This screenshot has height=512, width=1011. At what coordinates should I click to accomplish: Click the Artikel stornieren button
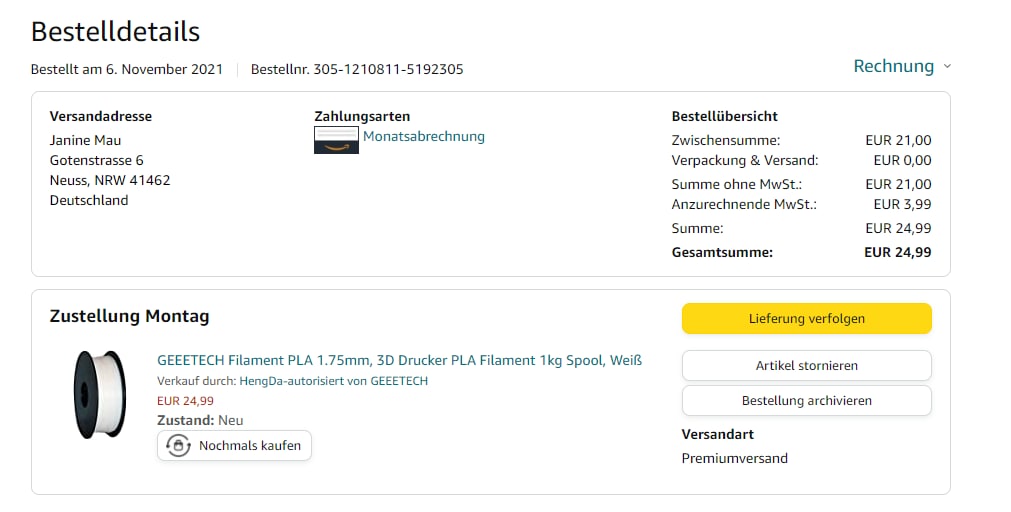[806, 365]
